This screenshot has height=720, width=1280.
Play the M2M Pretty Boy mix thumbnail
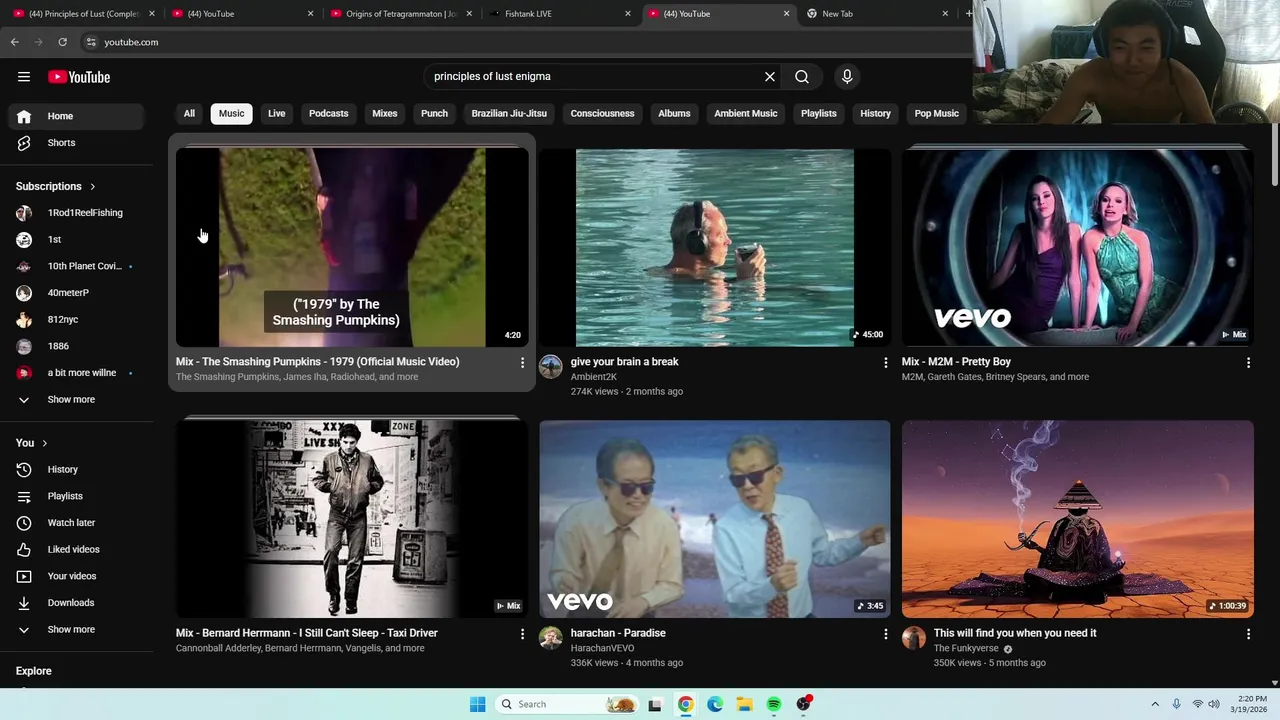(1078, 247)
